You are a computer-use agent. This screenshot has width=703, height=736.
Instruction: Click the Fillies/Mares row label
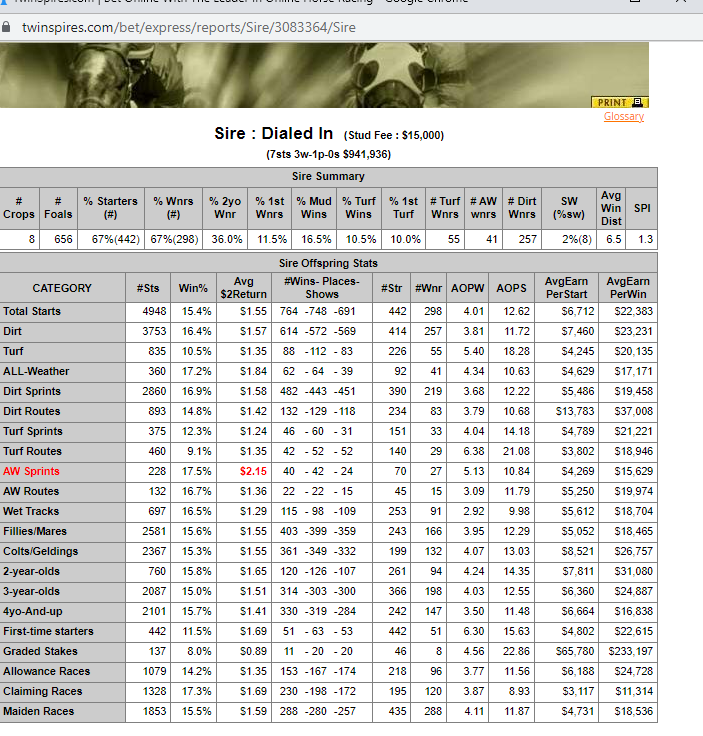coord(35,531)
